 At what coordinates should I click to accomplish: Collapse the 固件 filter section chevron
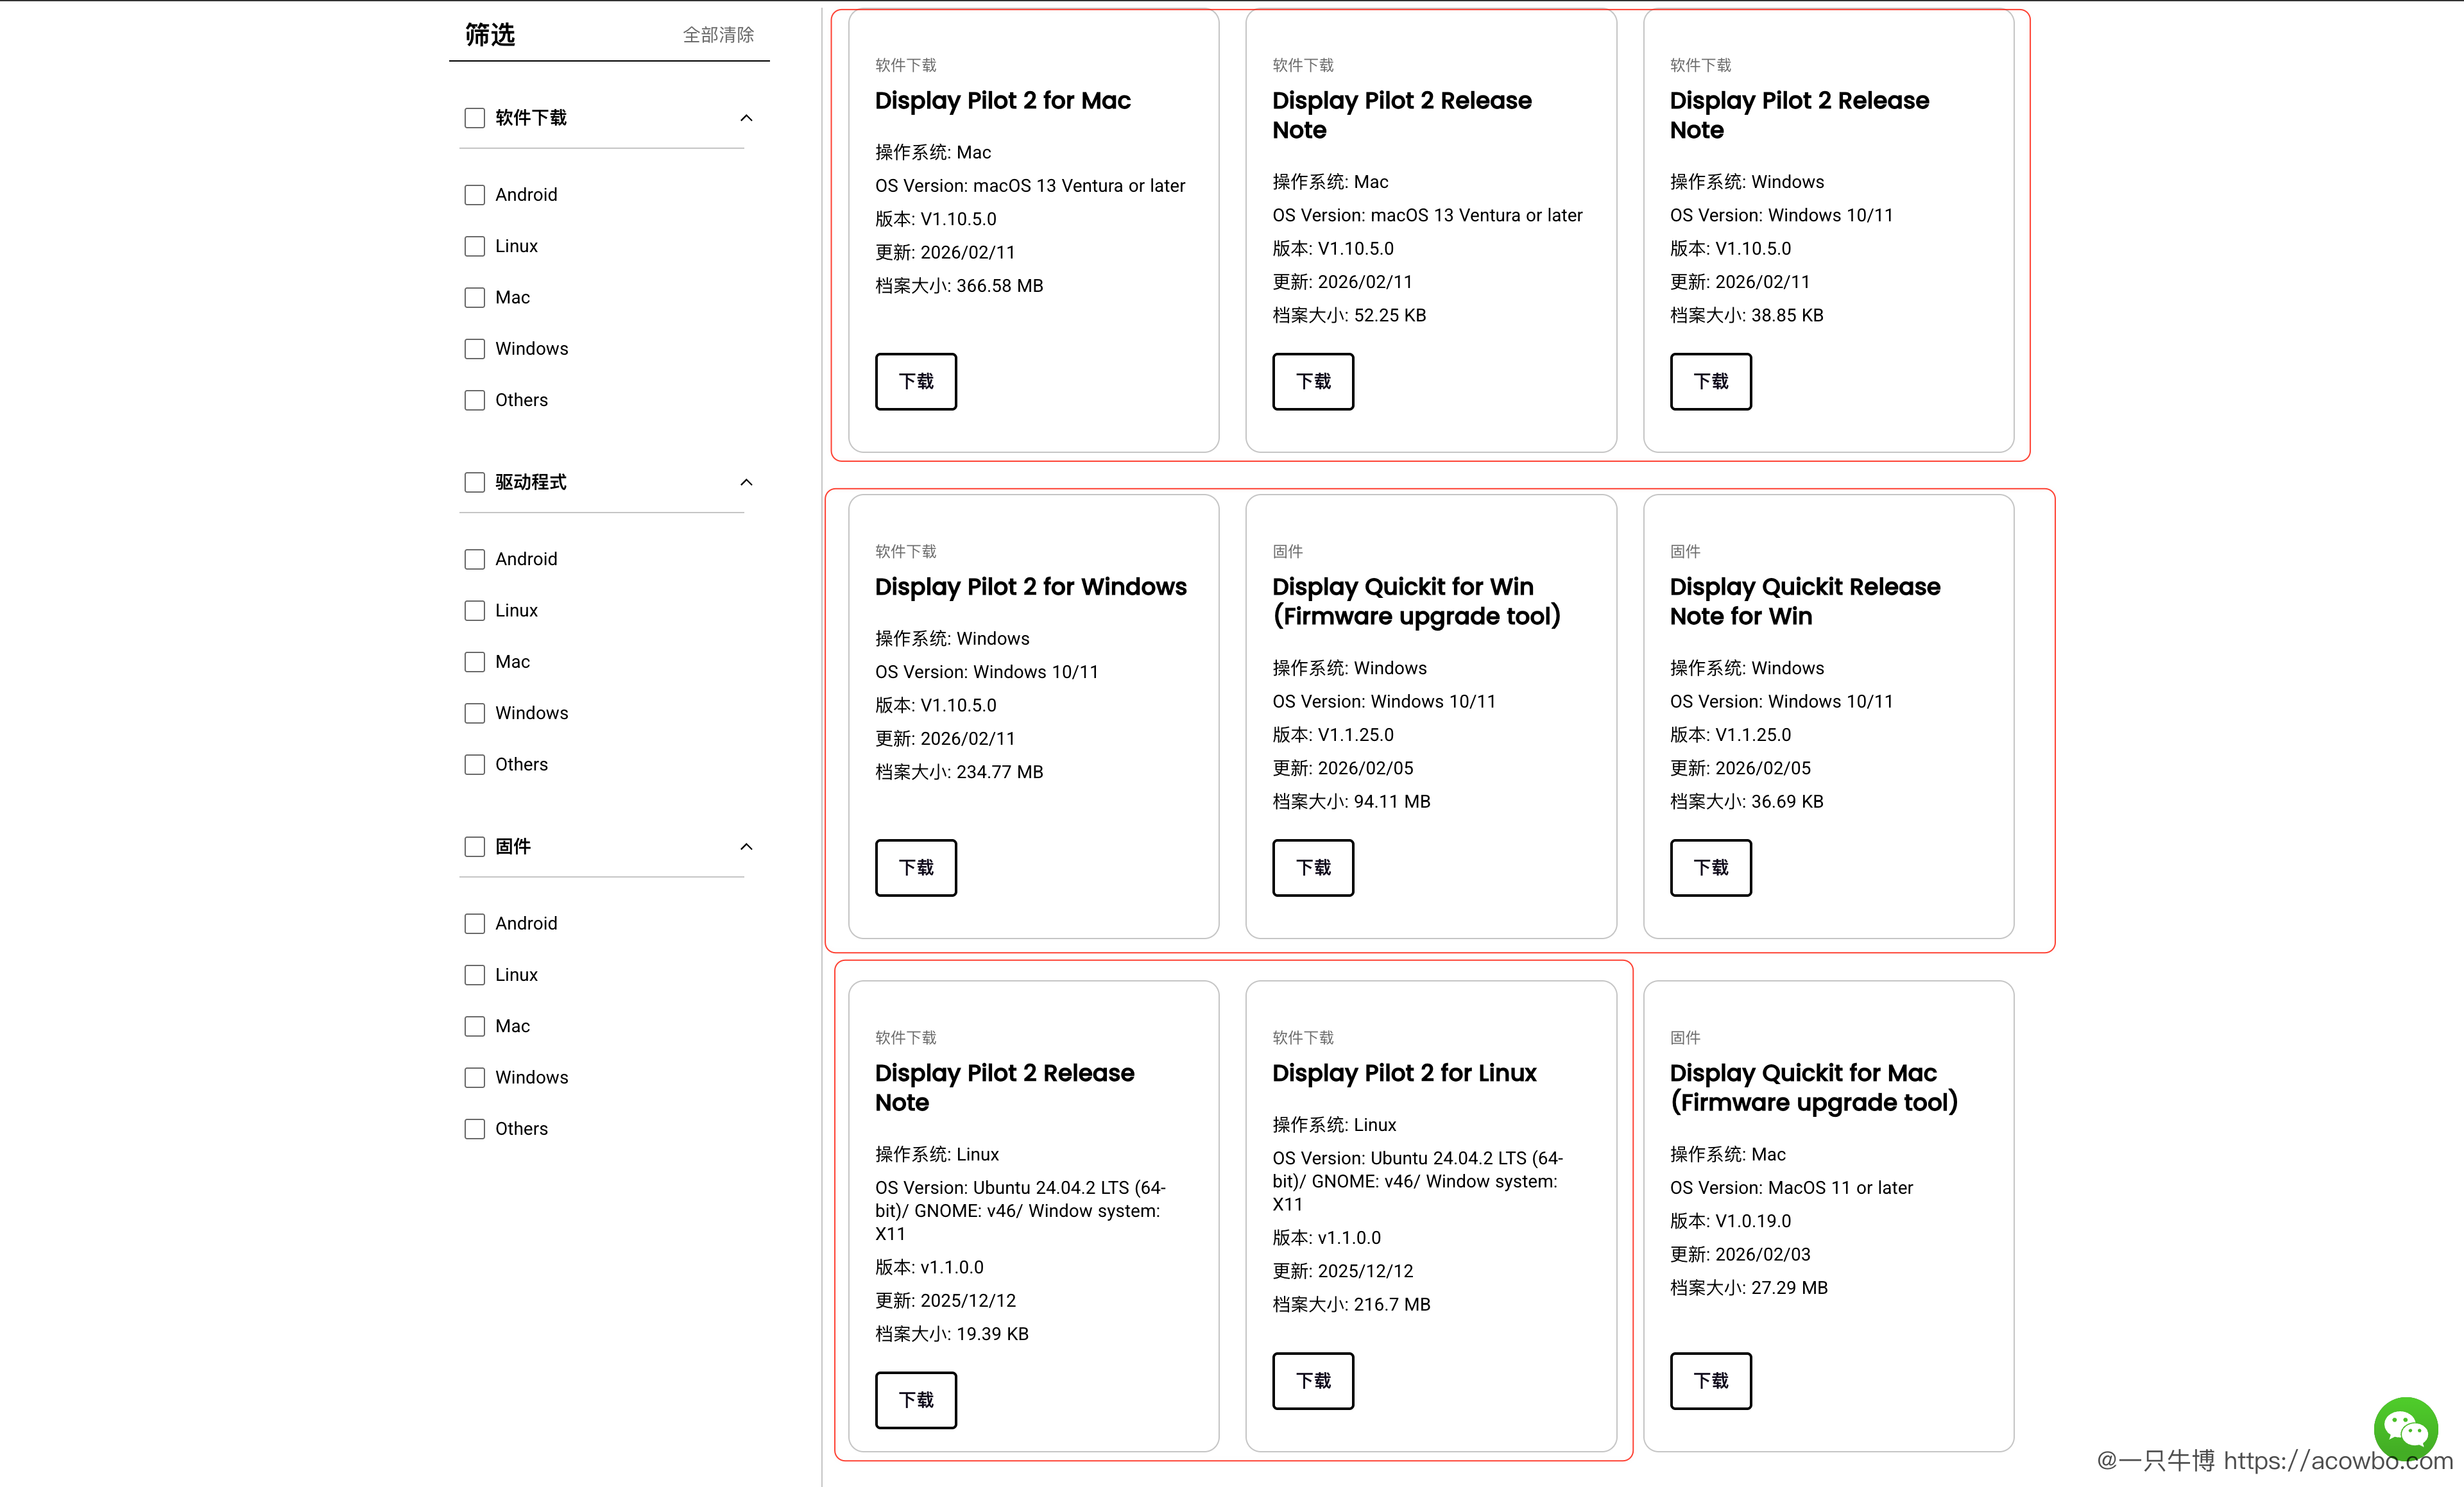pos(746,847)
